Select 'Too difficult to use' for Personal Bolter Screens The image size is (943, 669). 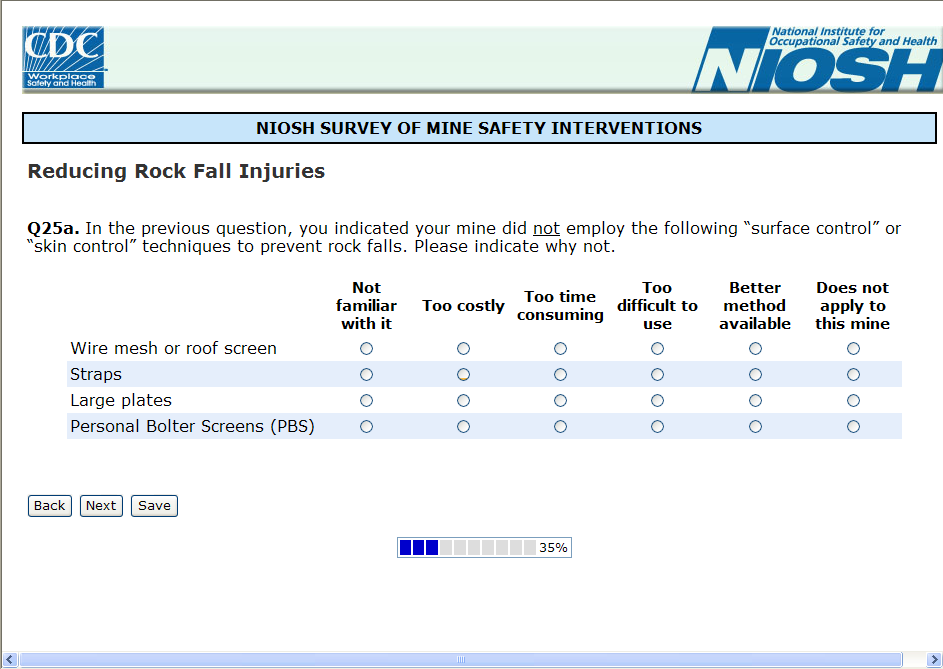[657, 427]
